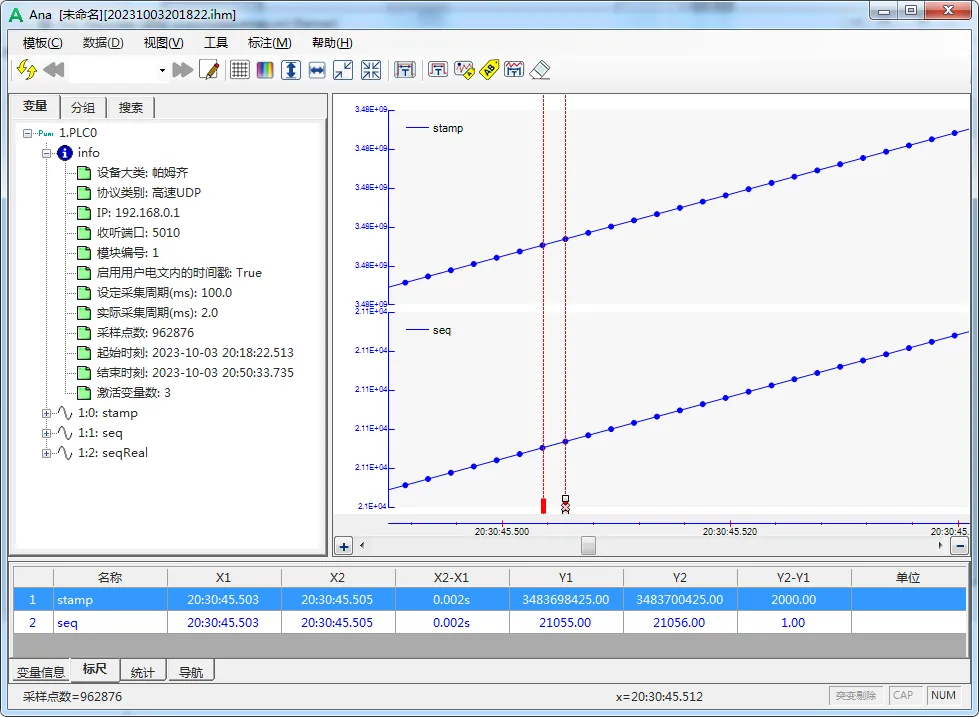Open the edit notepad-with-pencil tool
The height and width of the screenshot is (717, 979).
(209, 69)
